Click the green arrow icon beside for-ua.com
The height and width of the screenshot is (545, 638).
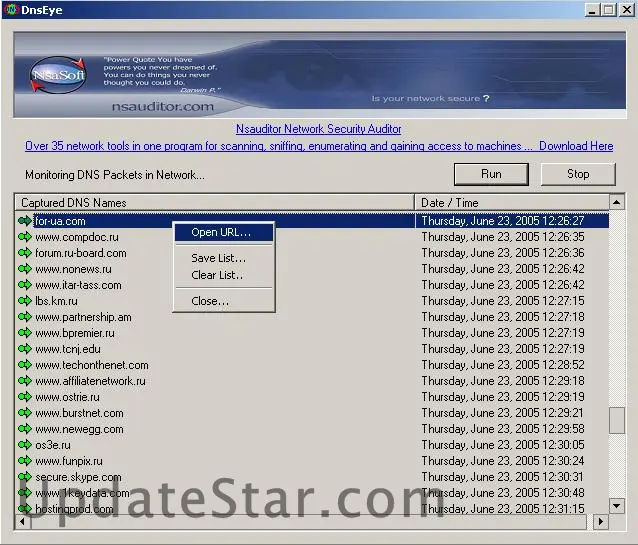tap(25, 221)
